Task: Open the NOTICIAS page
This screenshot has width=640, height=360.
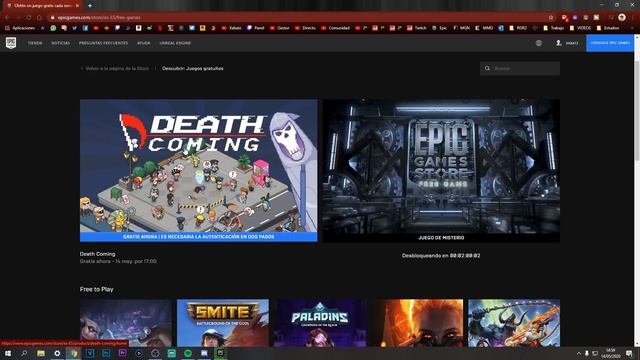Action: pyautogui.click(x=61, y=43)
